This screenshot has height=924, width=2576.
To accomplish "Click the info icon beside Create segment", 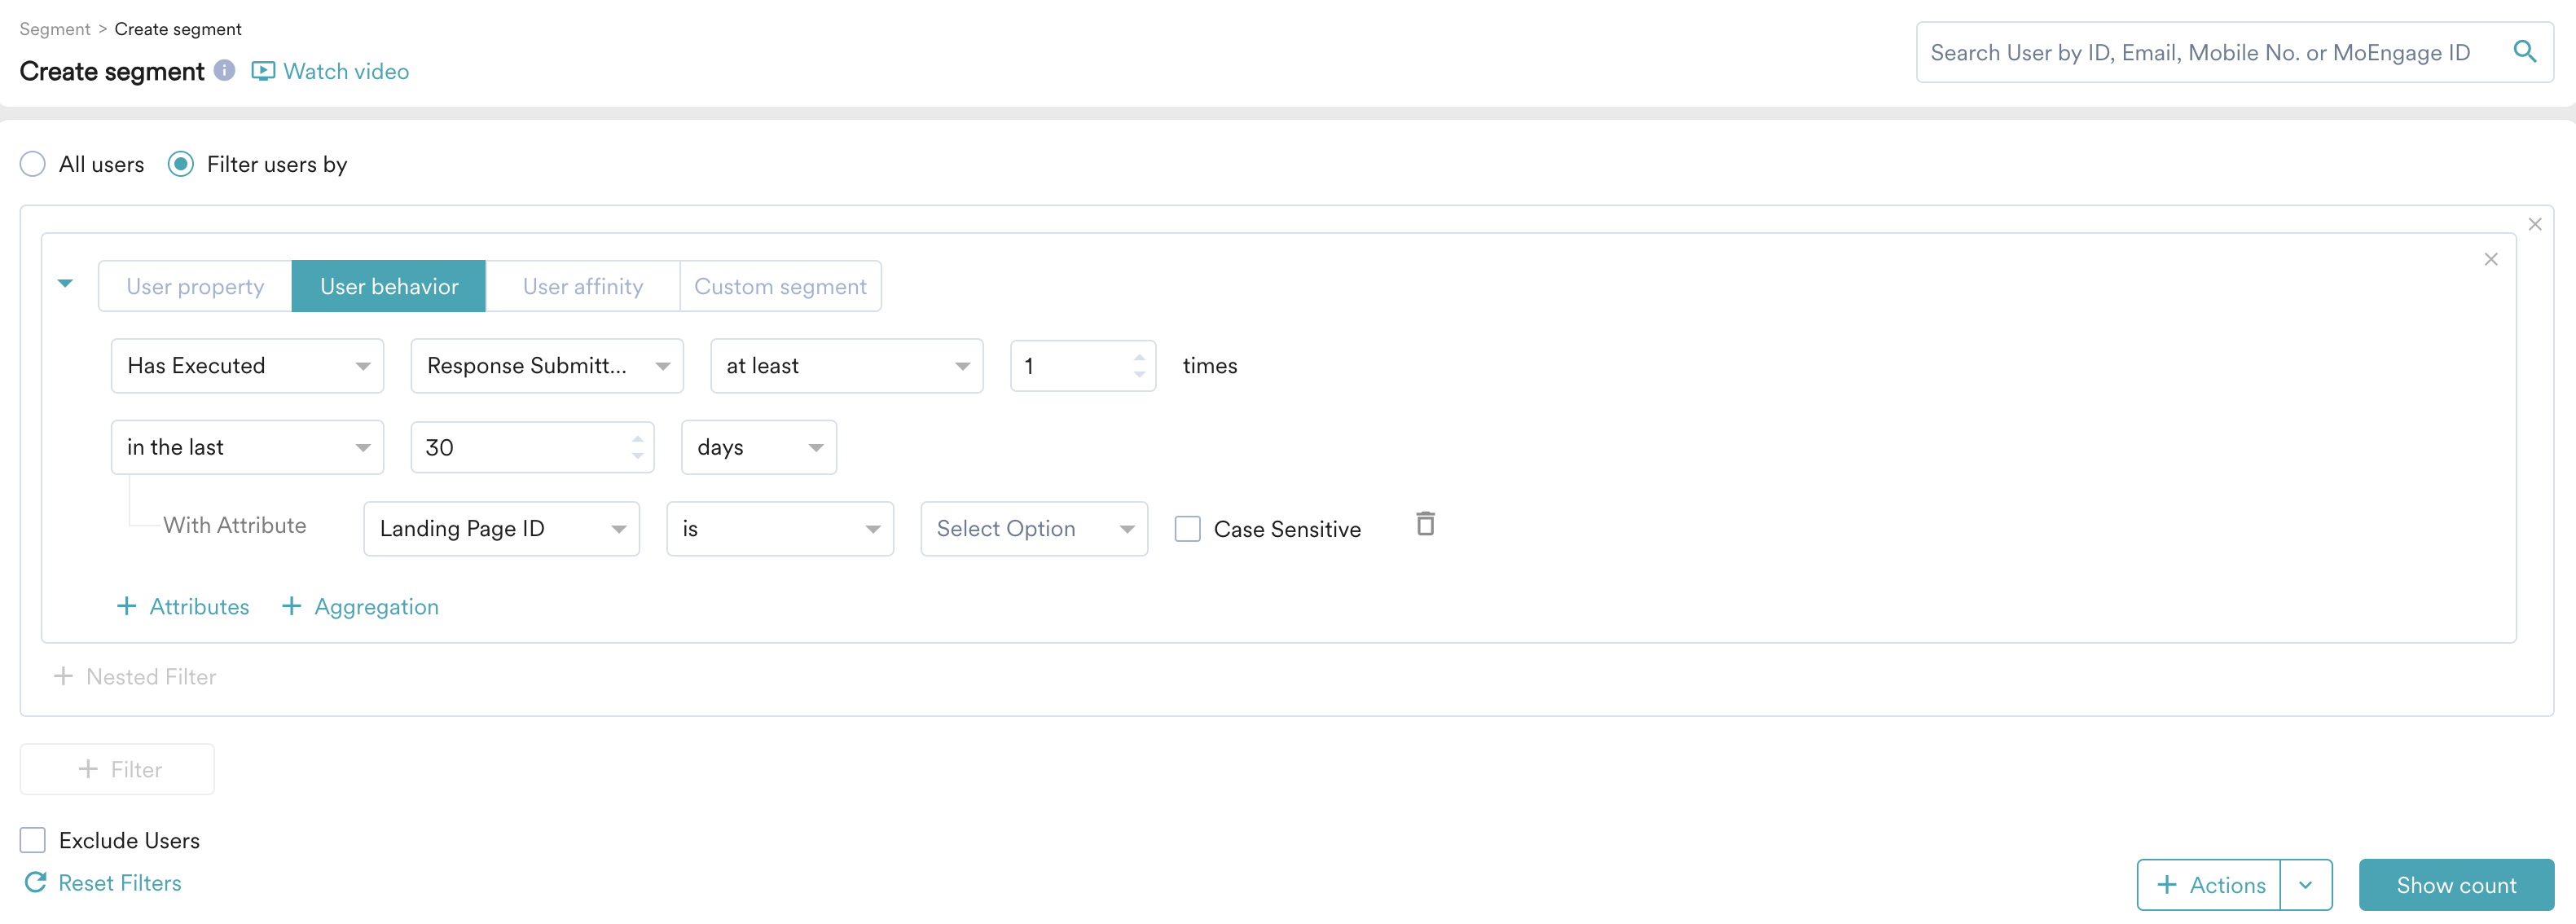I will (225, 70).
